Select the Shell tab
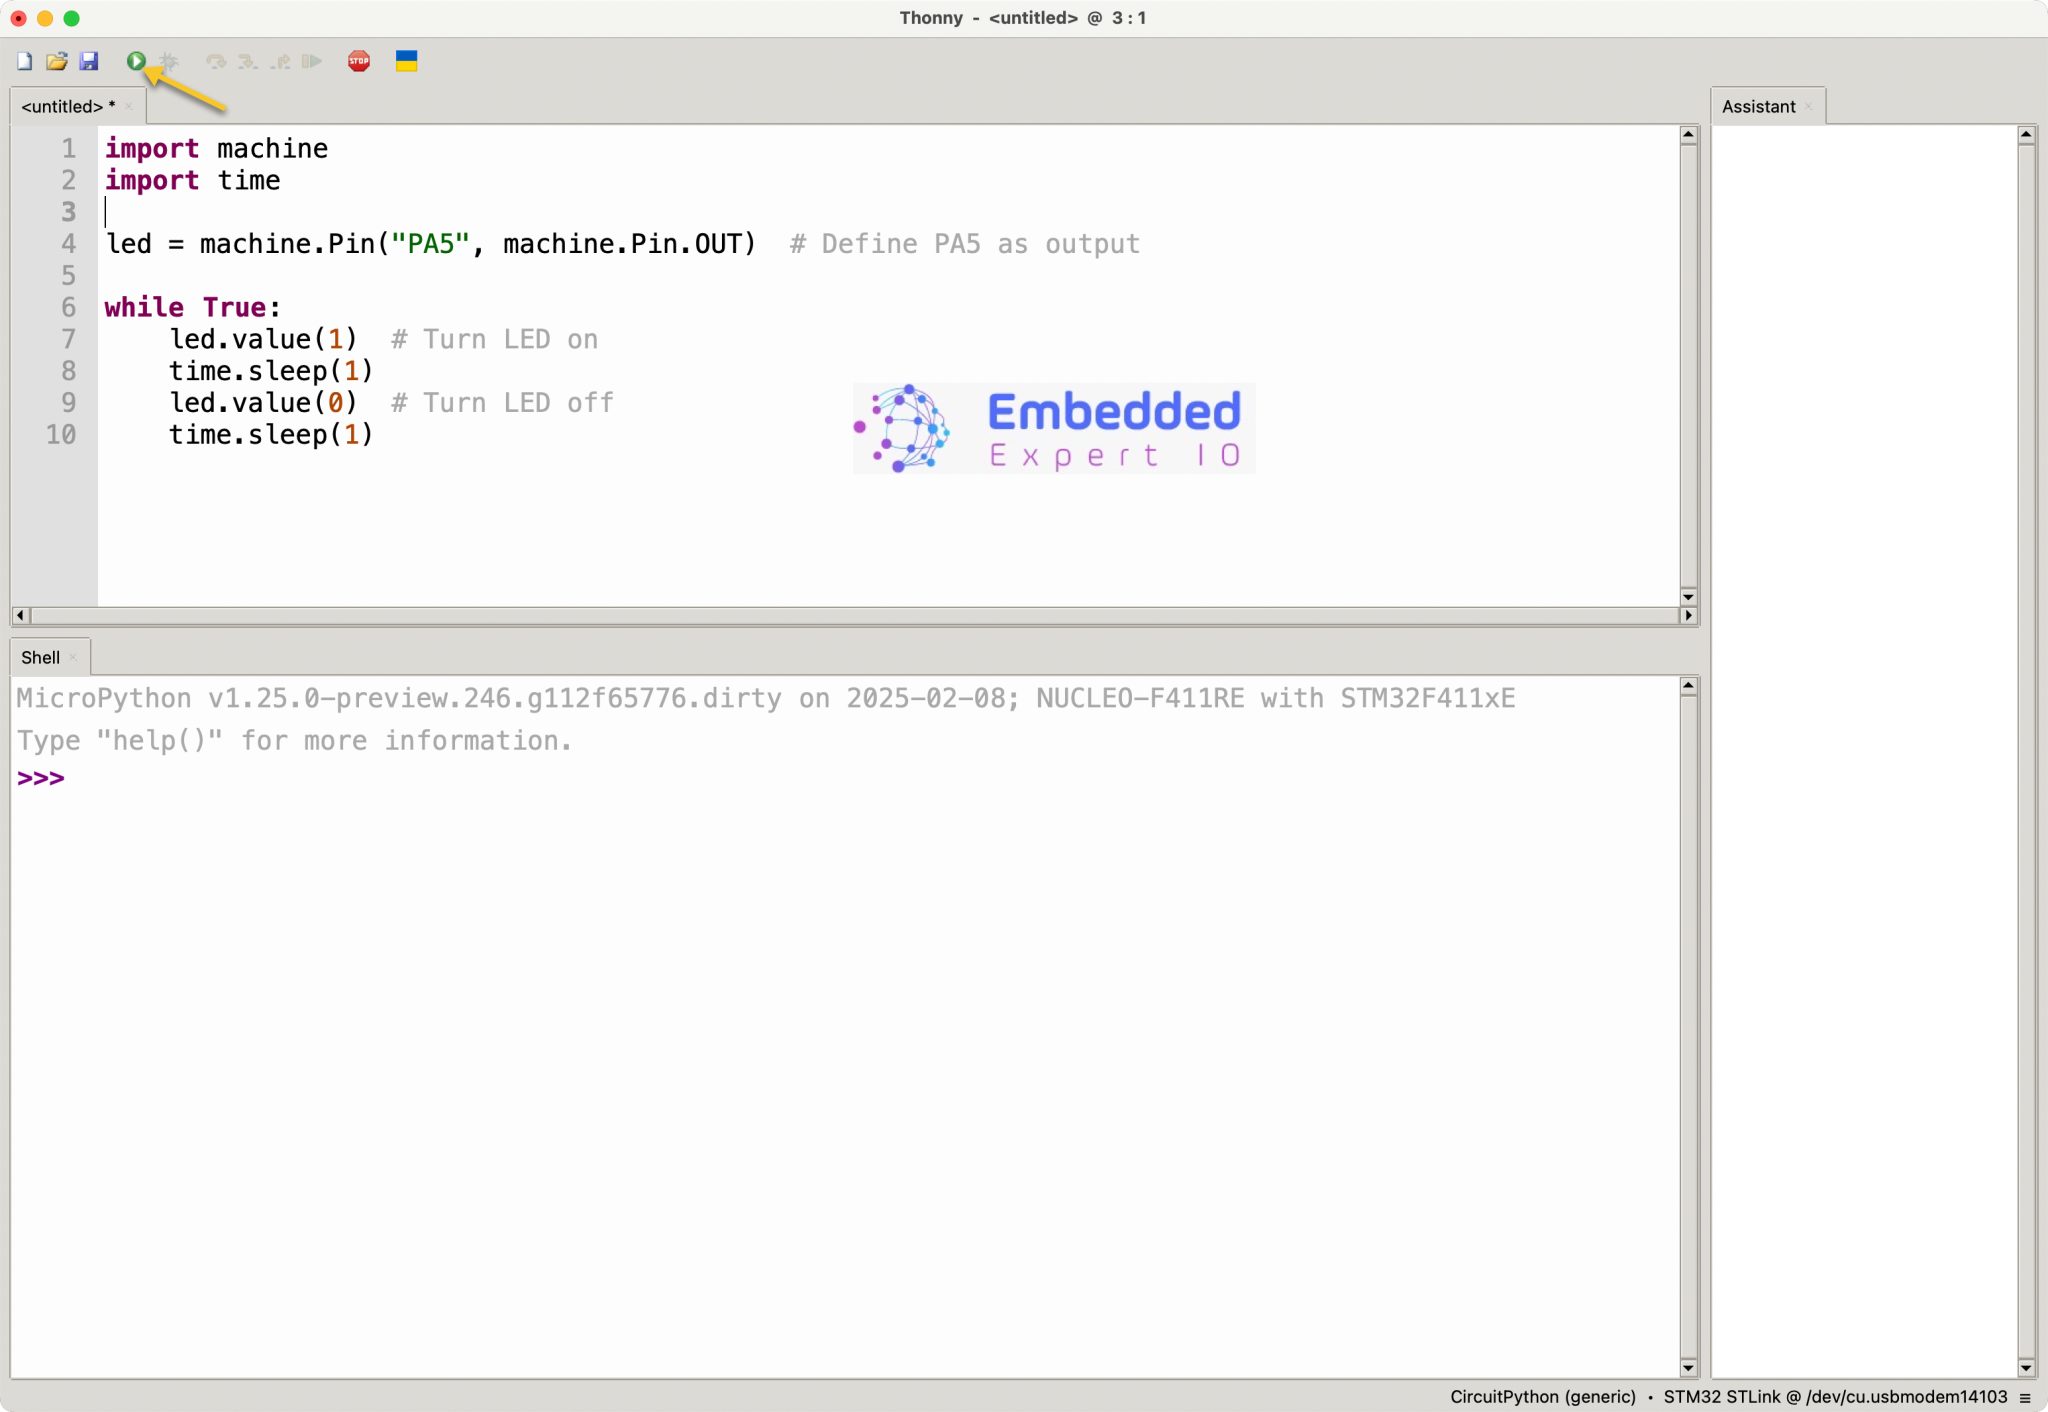This screenshot has width=2048, height=1412. pyautogui.click(x=40, y=658)
